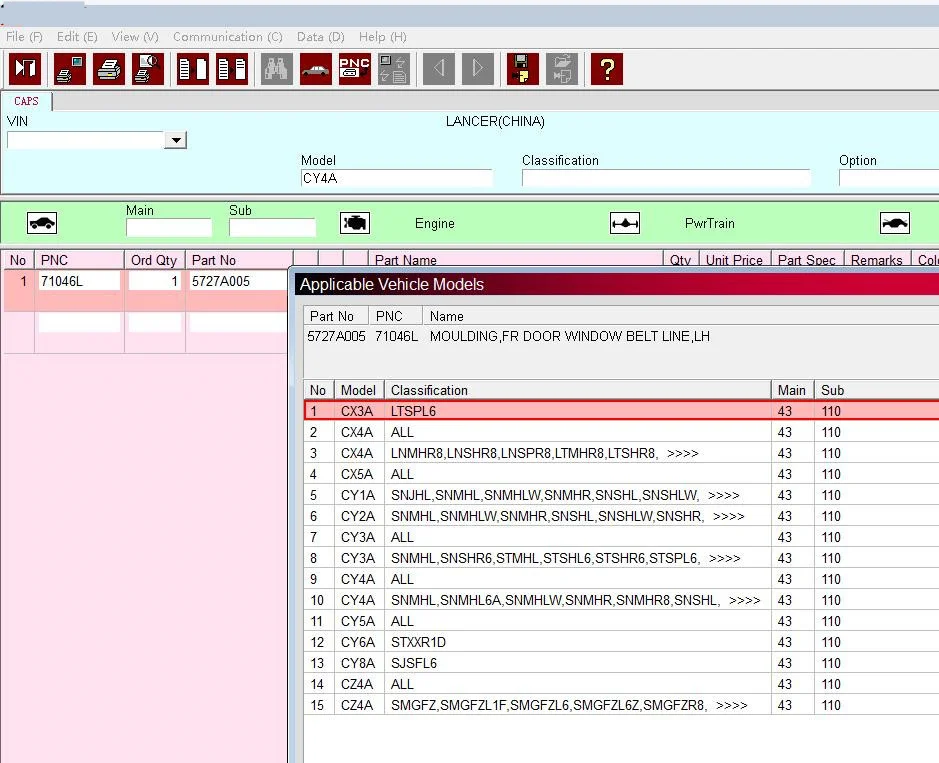
Task: Click the Classification input field
Action: coord(665,179)
